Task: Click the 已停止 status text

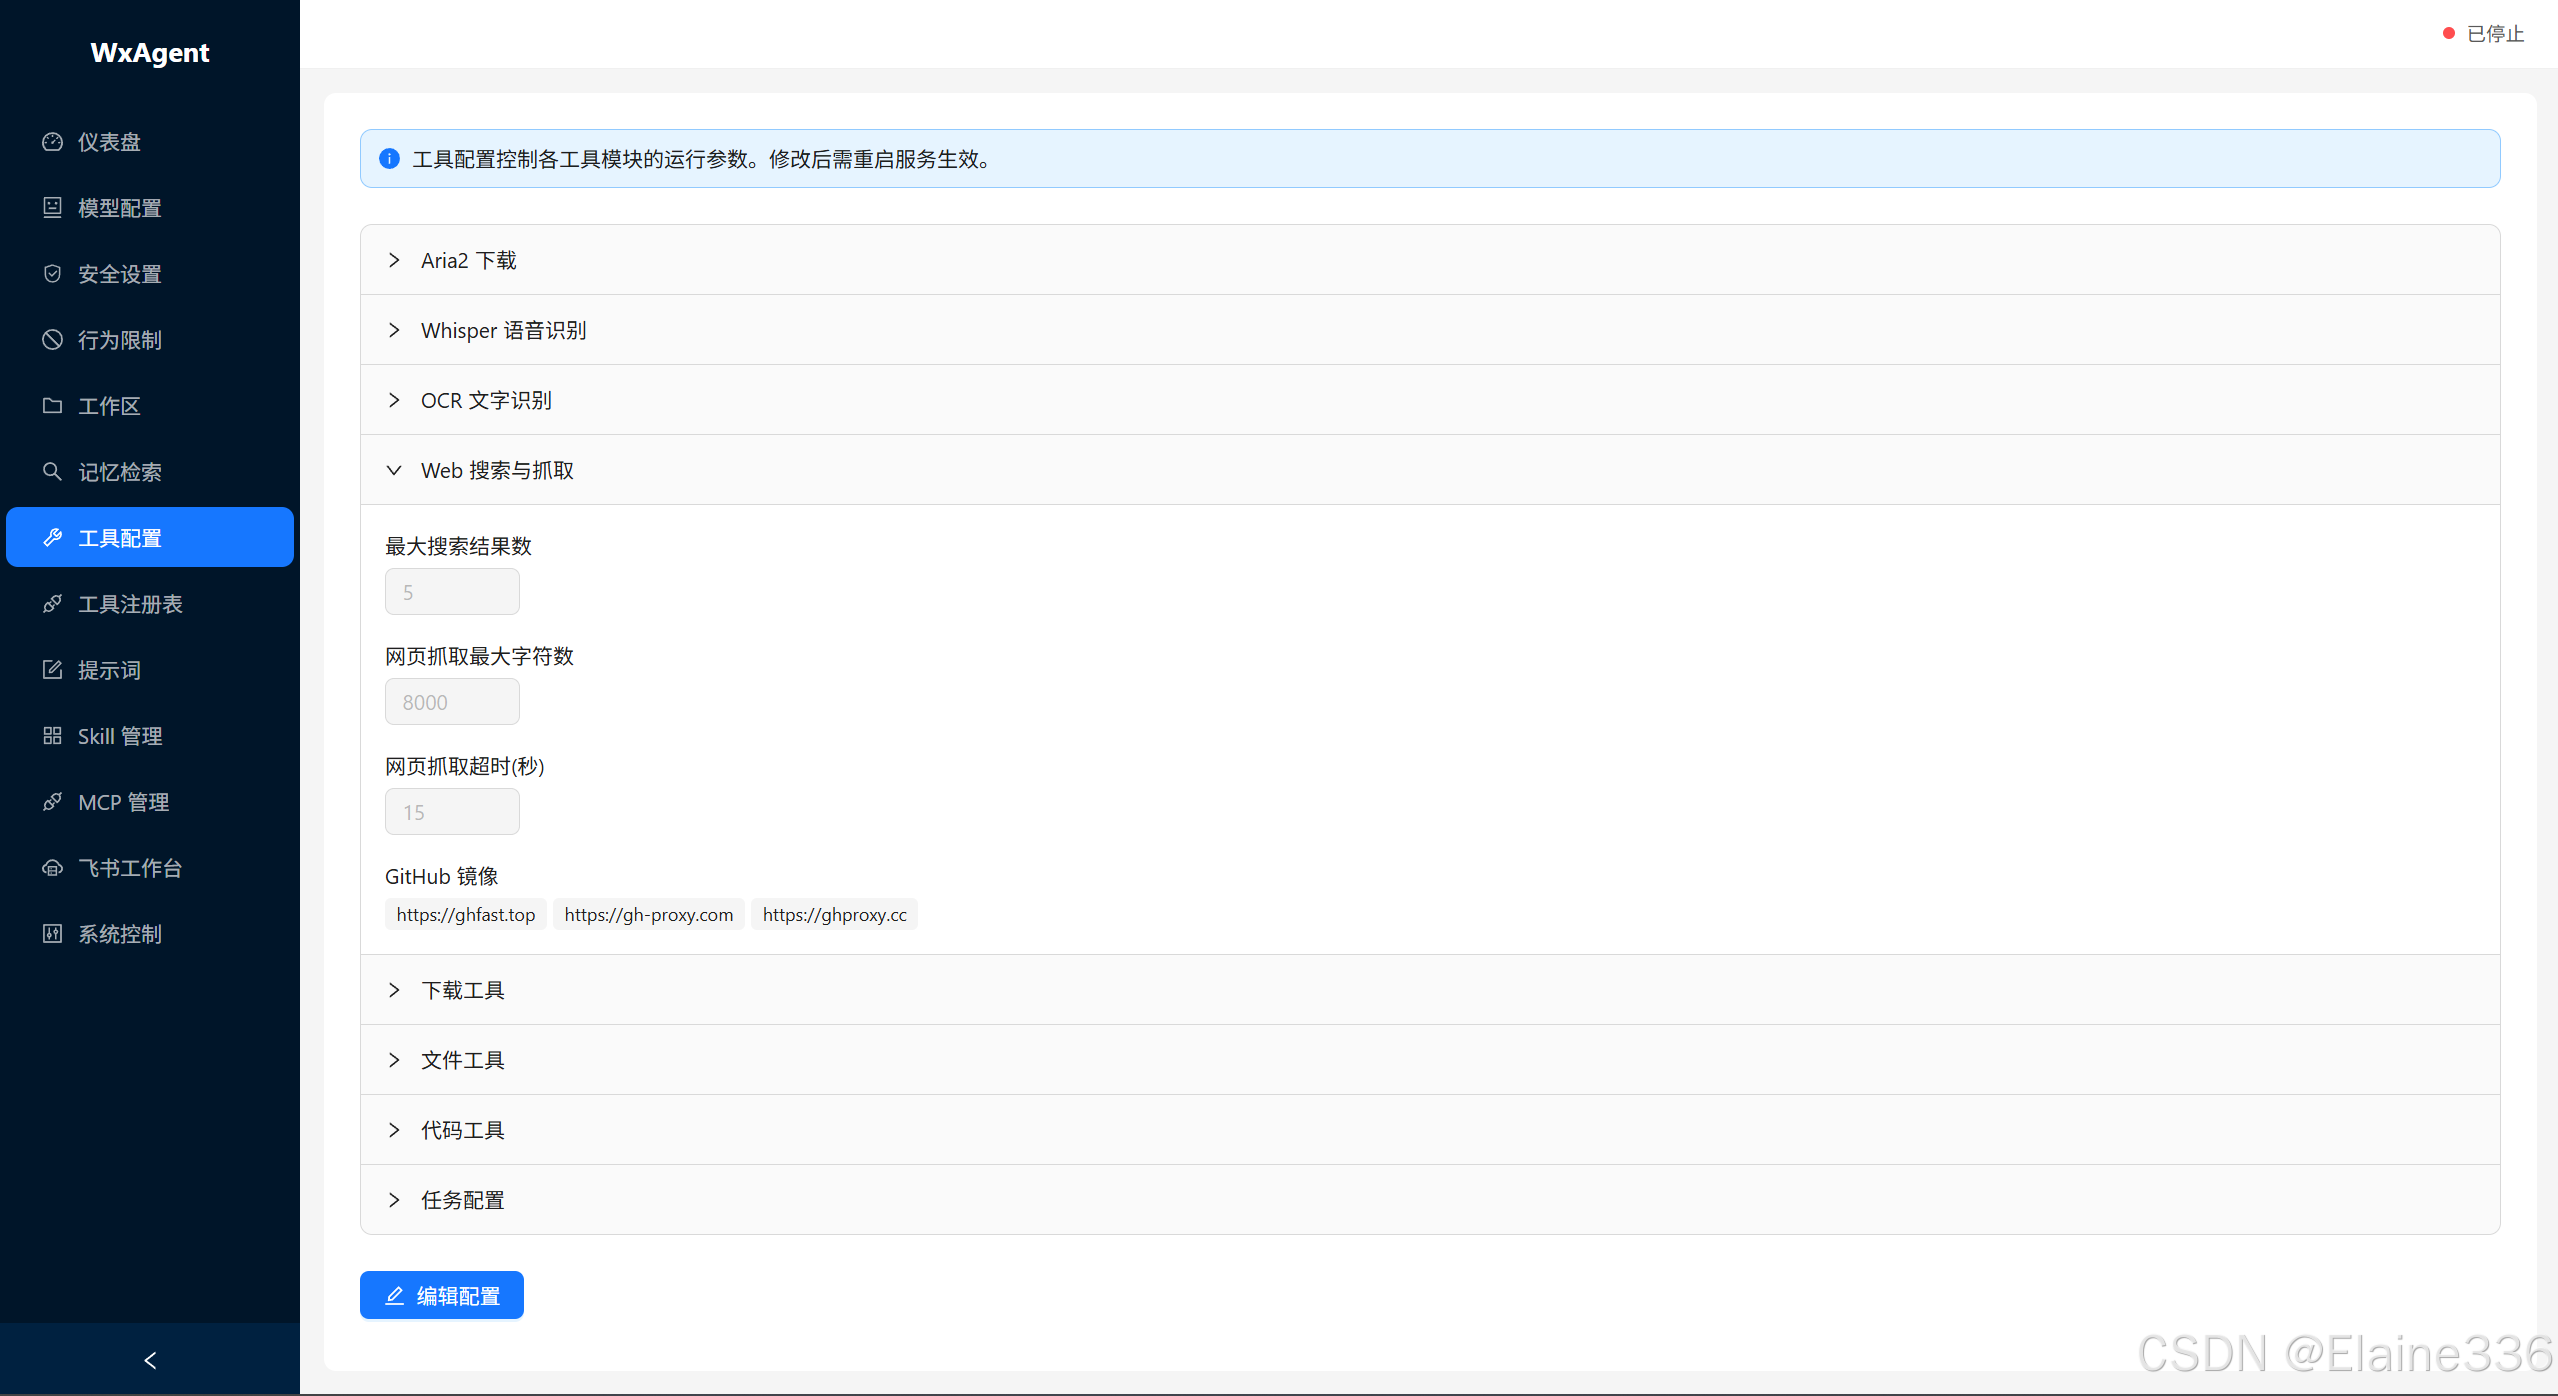Action: [x=2495, y=34]
